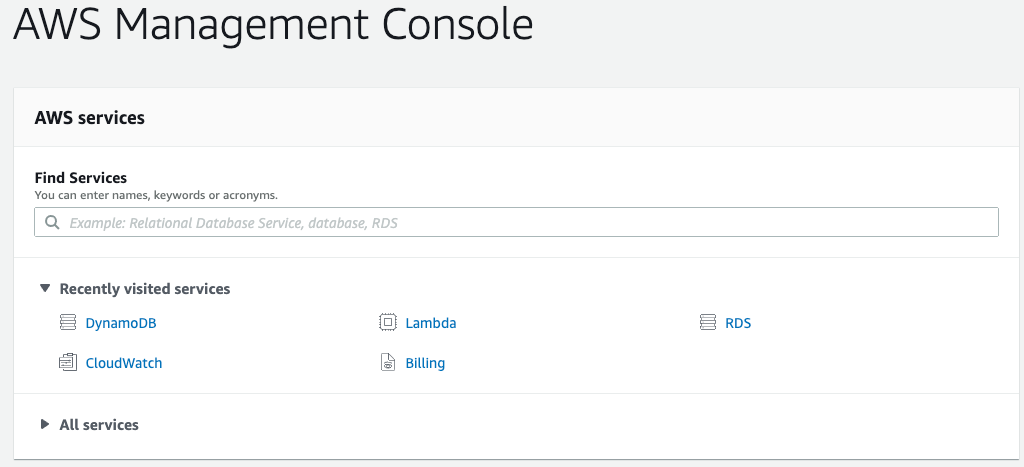Collapse Recently visited services using its triangle
The width and height of the screenshot is (1024, 467).
pos(44,288)
